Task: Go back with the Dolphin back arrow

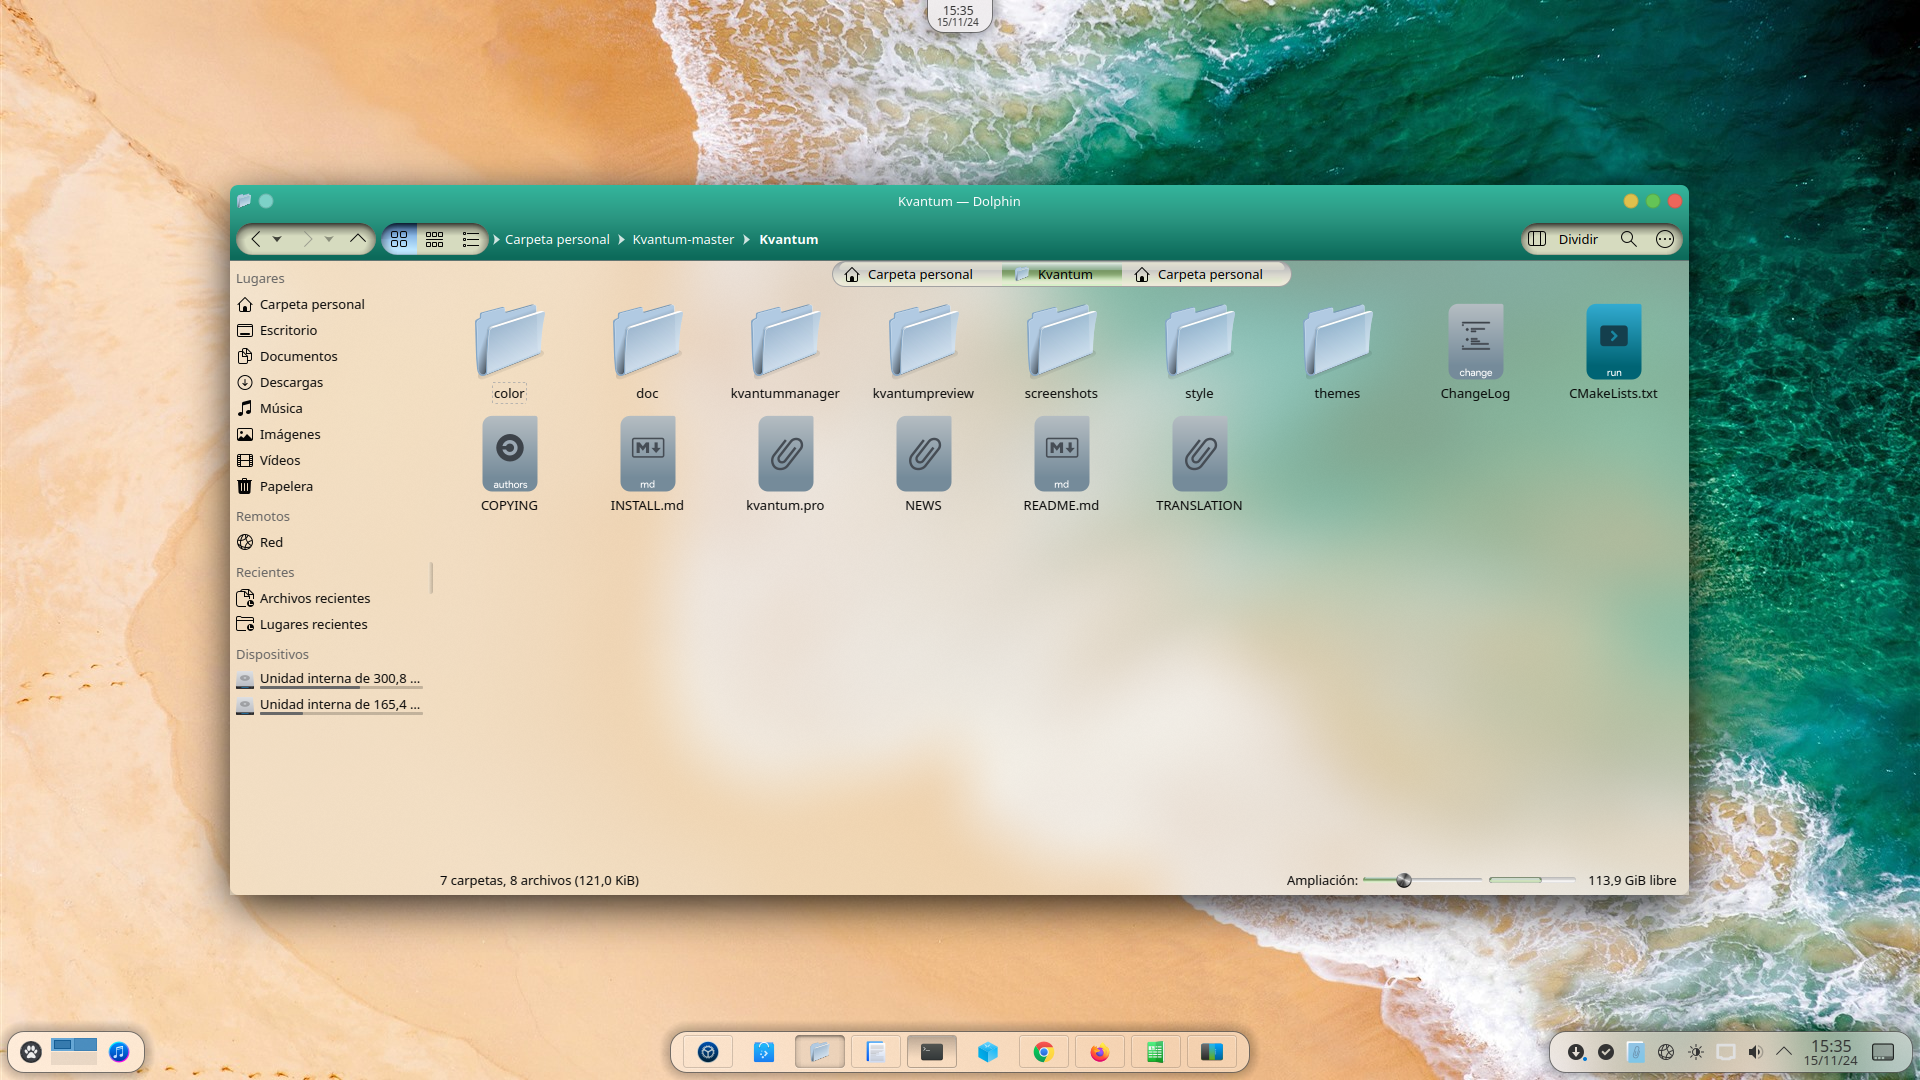Action: (256, 239)
